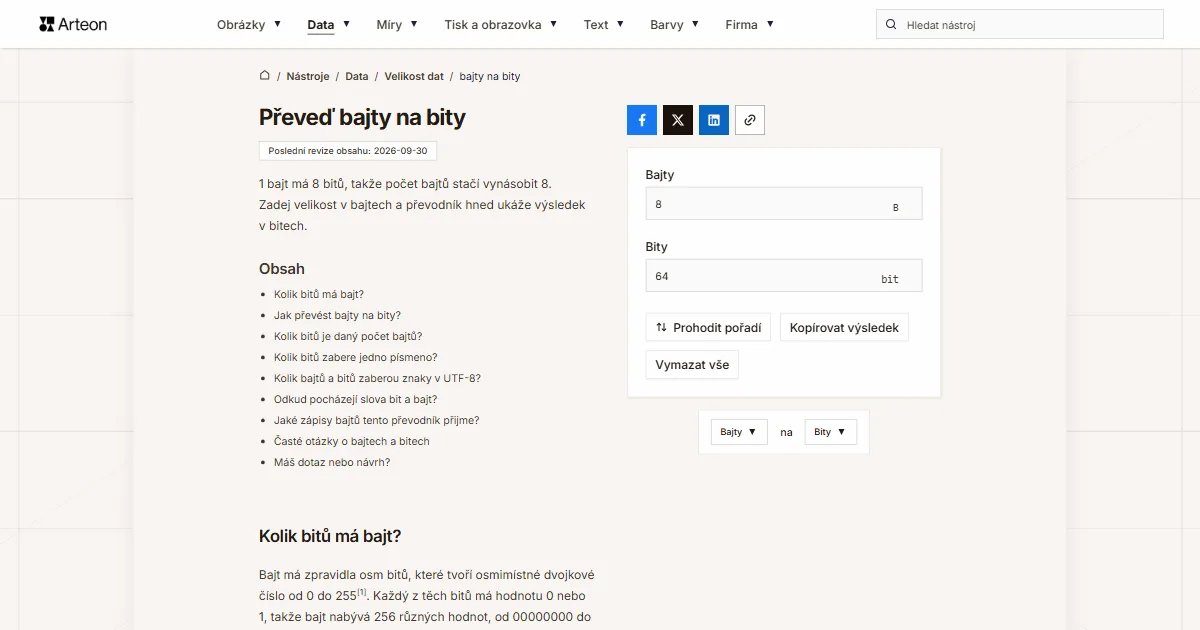Viewport: 1200px width, 630px height.
Task: Expand the Firma menu
Action: [750, 24]
